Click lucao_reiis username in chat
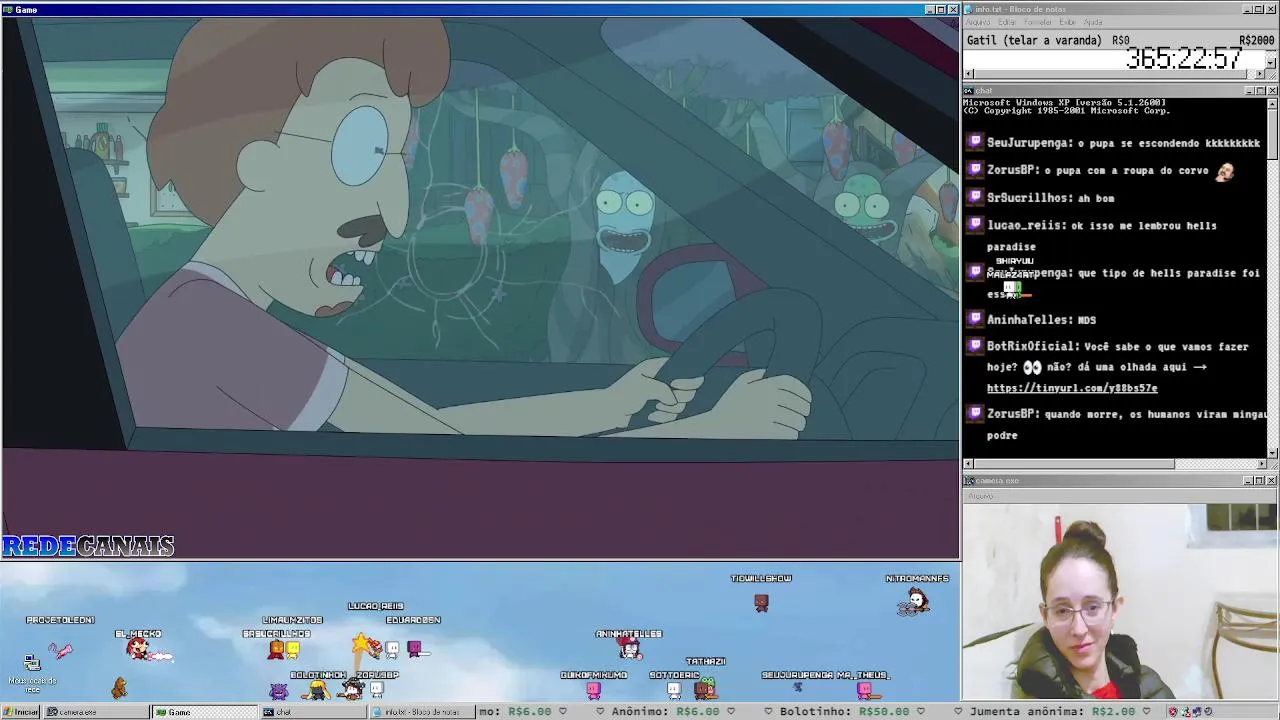 [x=1026, y=226]
